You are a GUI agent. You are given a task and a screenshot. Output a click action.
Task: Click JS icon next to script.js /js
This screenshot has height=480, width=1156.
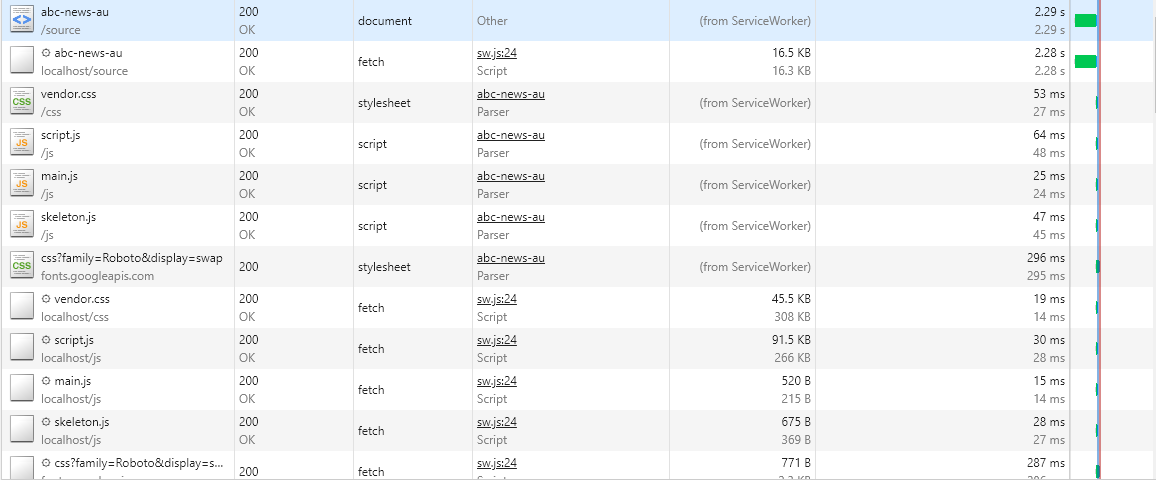pyautogui.click(x=21, y=142)
